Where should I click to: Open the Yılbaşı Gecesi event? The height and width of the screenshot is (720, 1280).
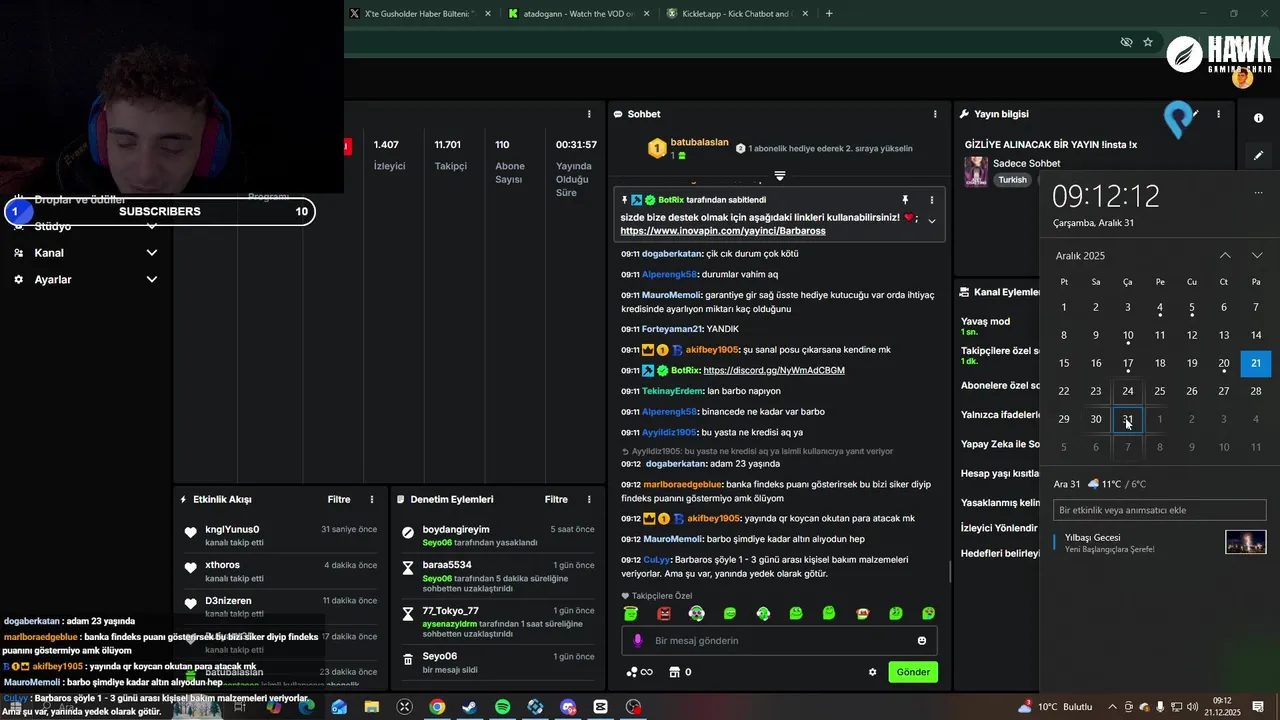coord(1160,542)
